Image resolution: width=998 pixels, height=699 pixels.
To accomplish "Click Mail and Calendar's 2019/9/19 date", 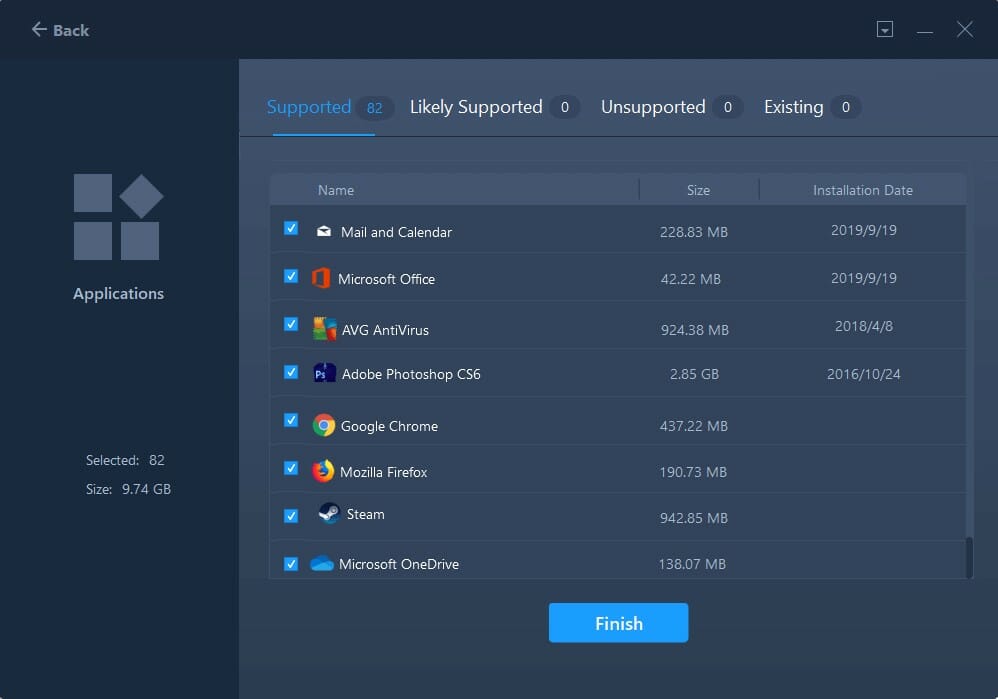I will coord(864,230).
